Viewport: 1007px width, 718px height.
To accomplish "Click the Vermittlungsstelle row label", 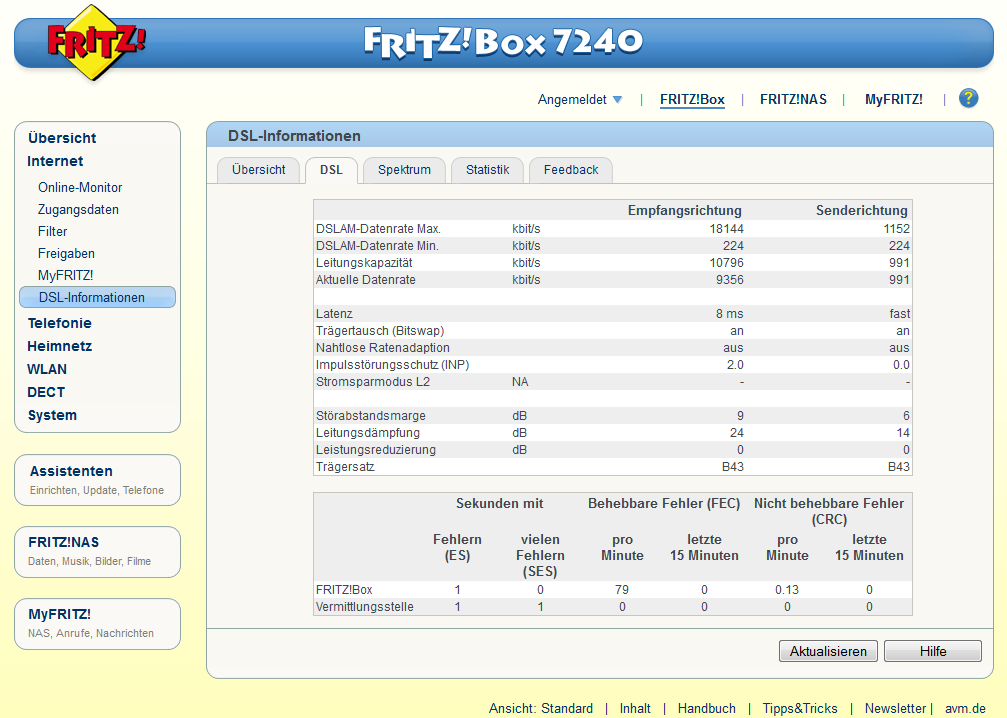I will (364, 607).
